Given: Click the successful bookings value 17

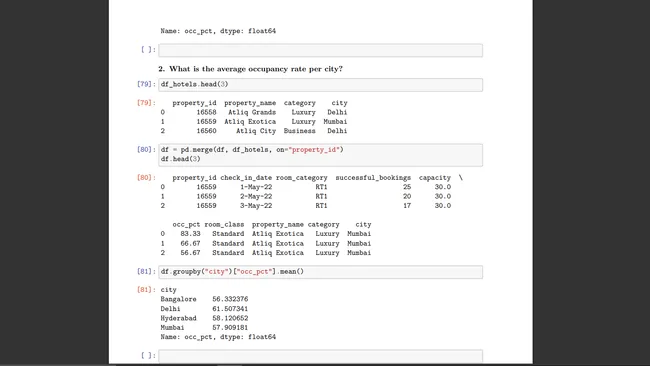Looking at the screenshot, I should 407,206.
